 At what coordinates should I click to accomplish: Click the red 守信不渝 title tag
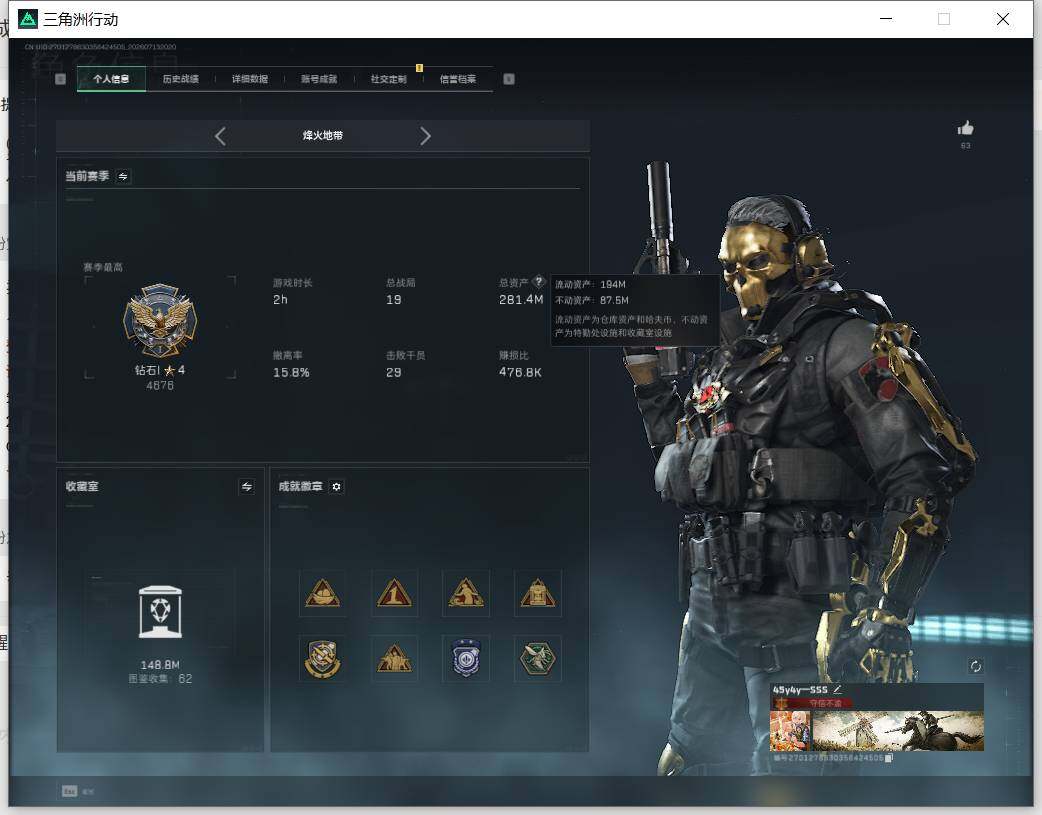pyautogui.click(x=826, y=703)
